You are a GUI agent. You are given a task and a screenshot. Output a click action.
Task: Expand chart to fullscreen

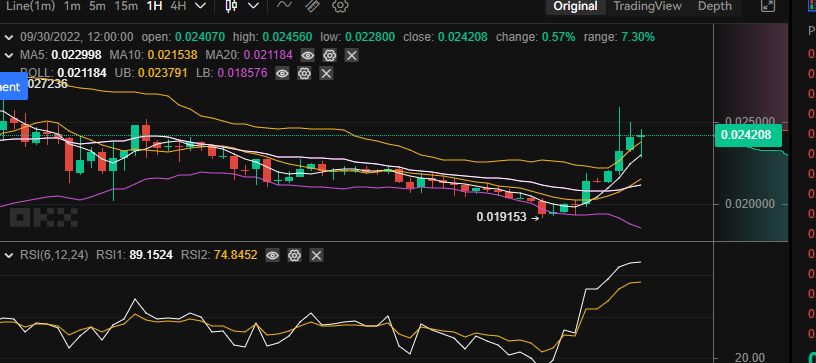(x=768, y=6)
